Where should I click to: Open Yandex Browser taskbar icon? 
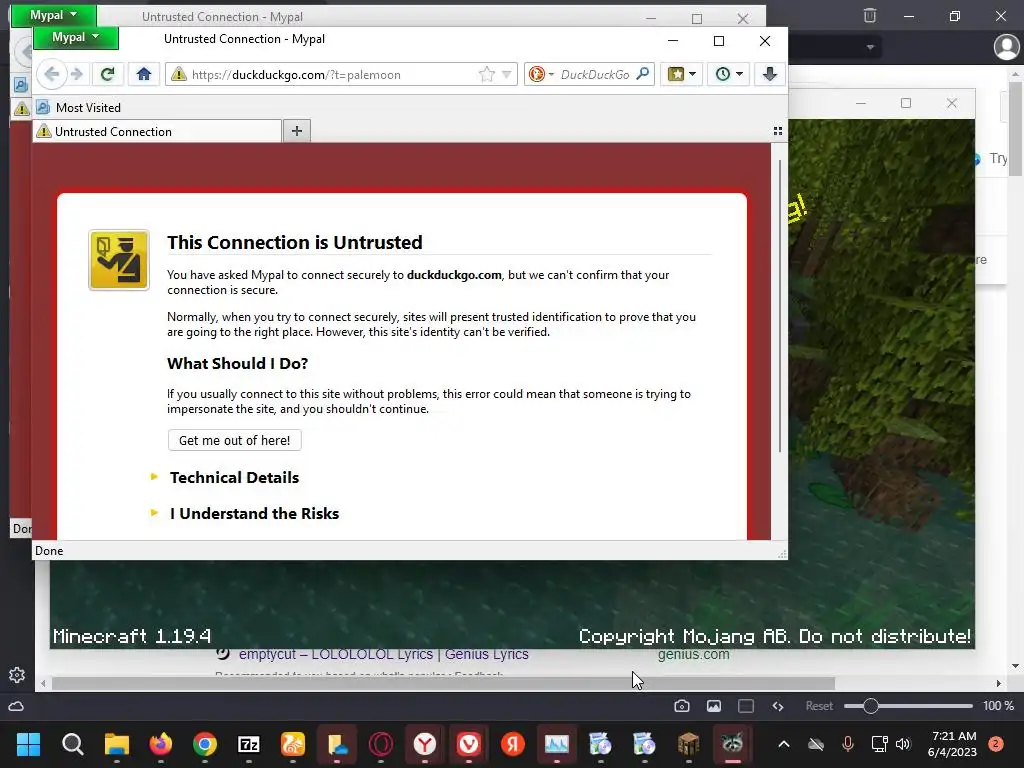pyautogui.click(x=424, y=744)
